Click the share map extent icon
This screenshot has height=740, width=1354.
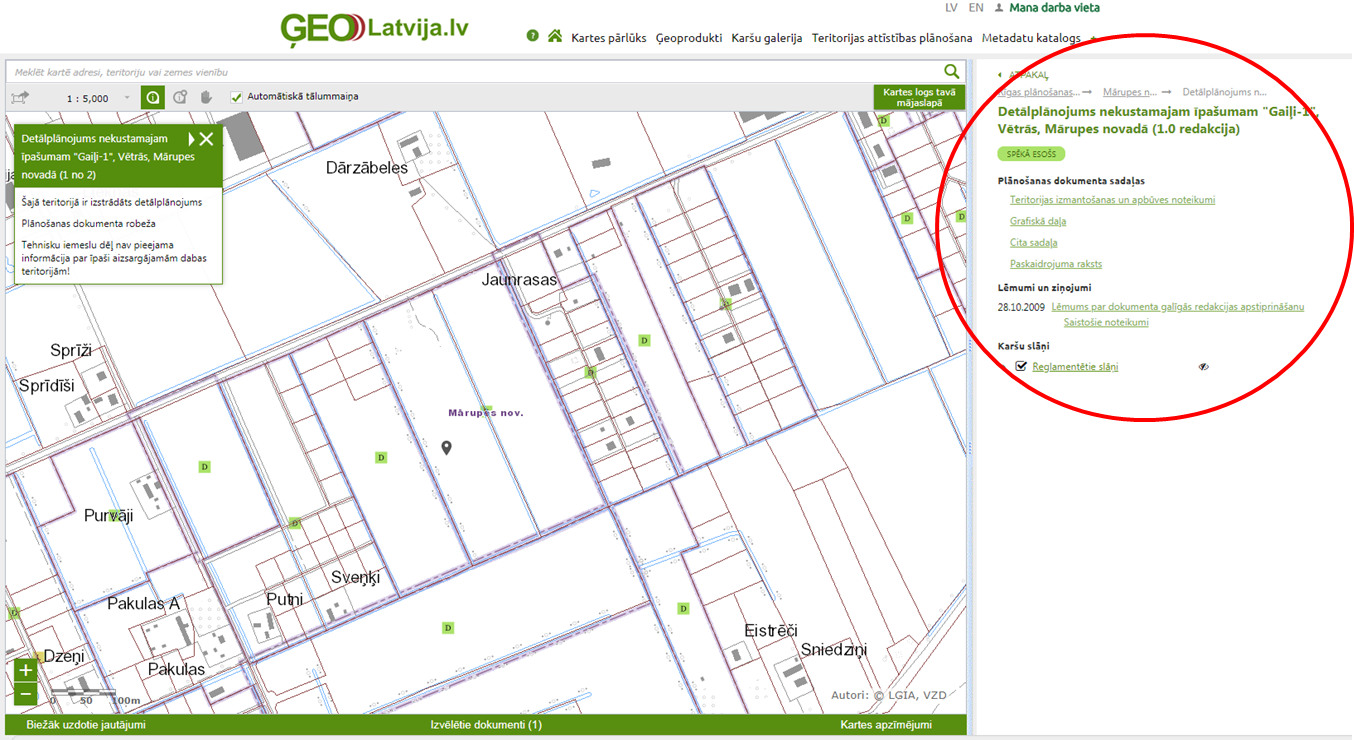tap(20, 97)
